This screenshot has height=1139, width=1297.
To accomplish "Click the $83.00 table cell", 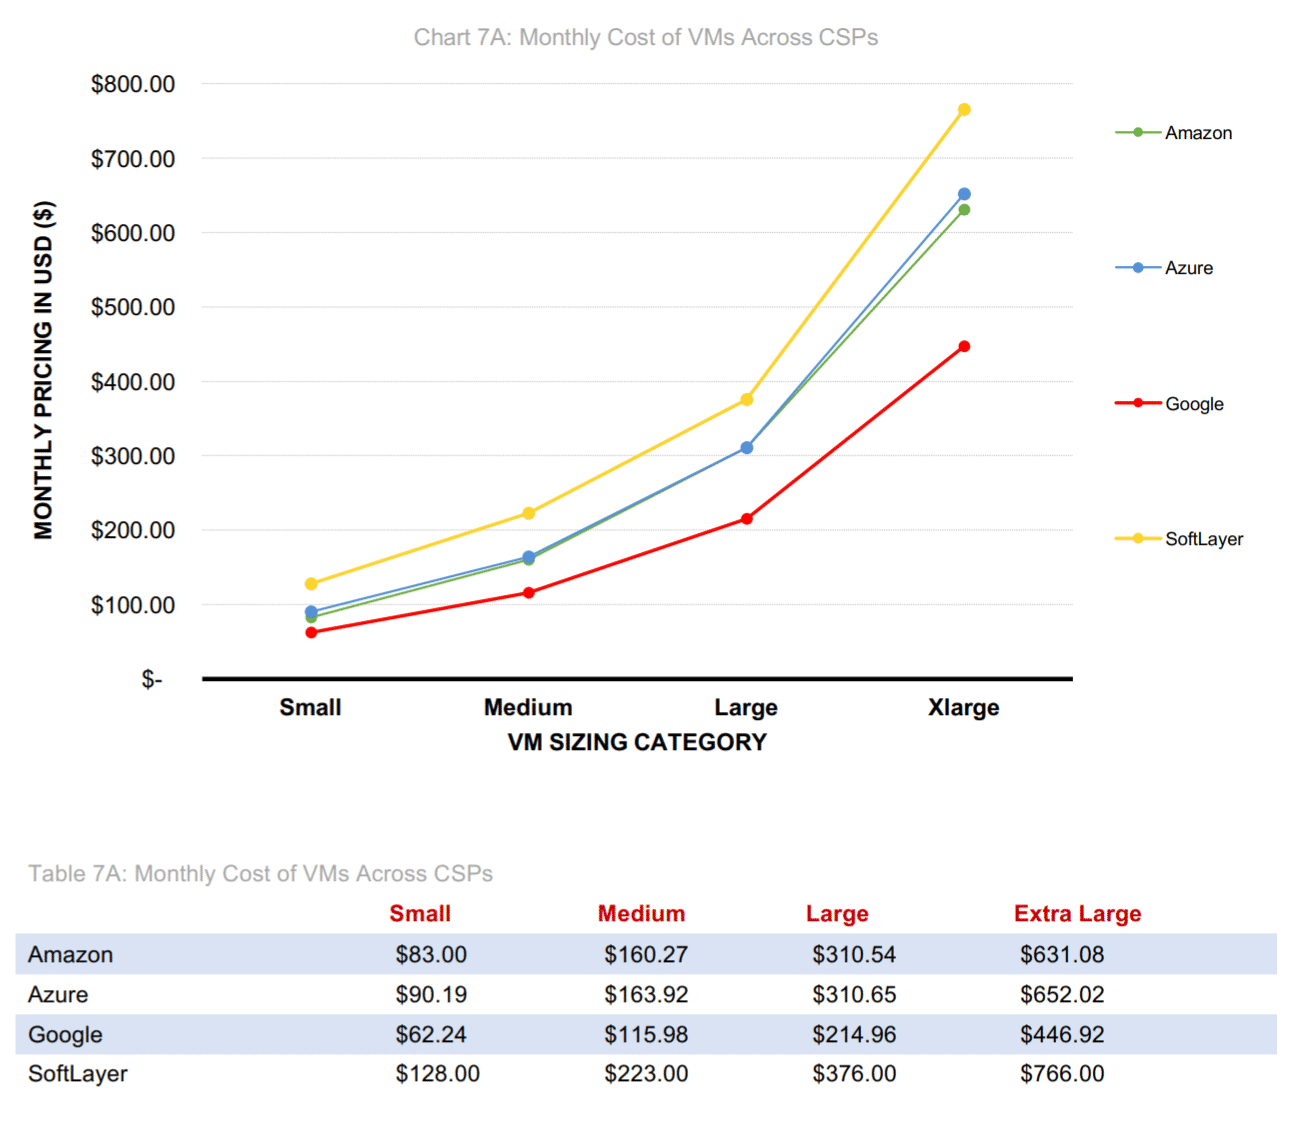I will point(431,955).
